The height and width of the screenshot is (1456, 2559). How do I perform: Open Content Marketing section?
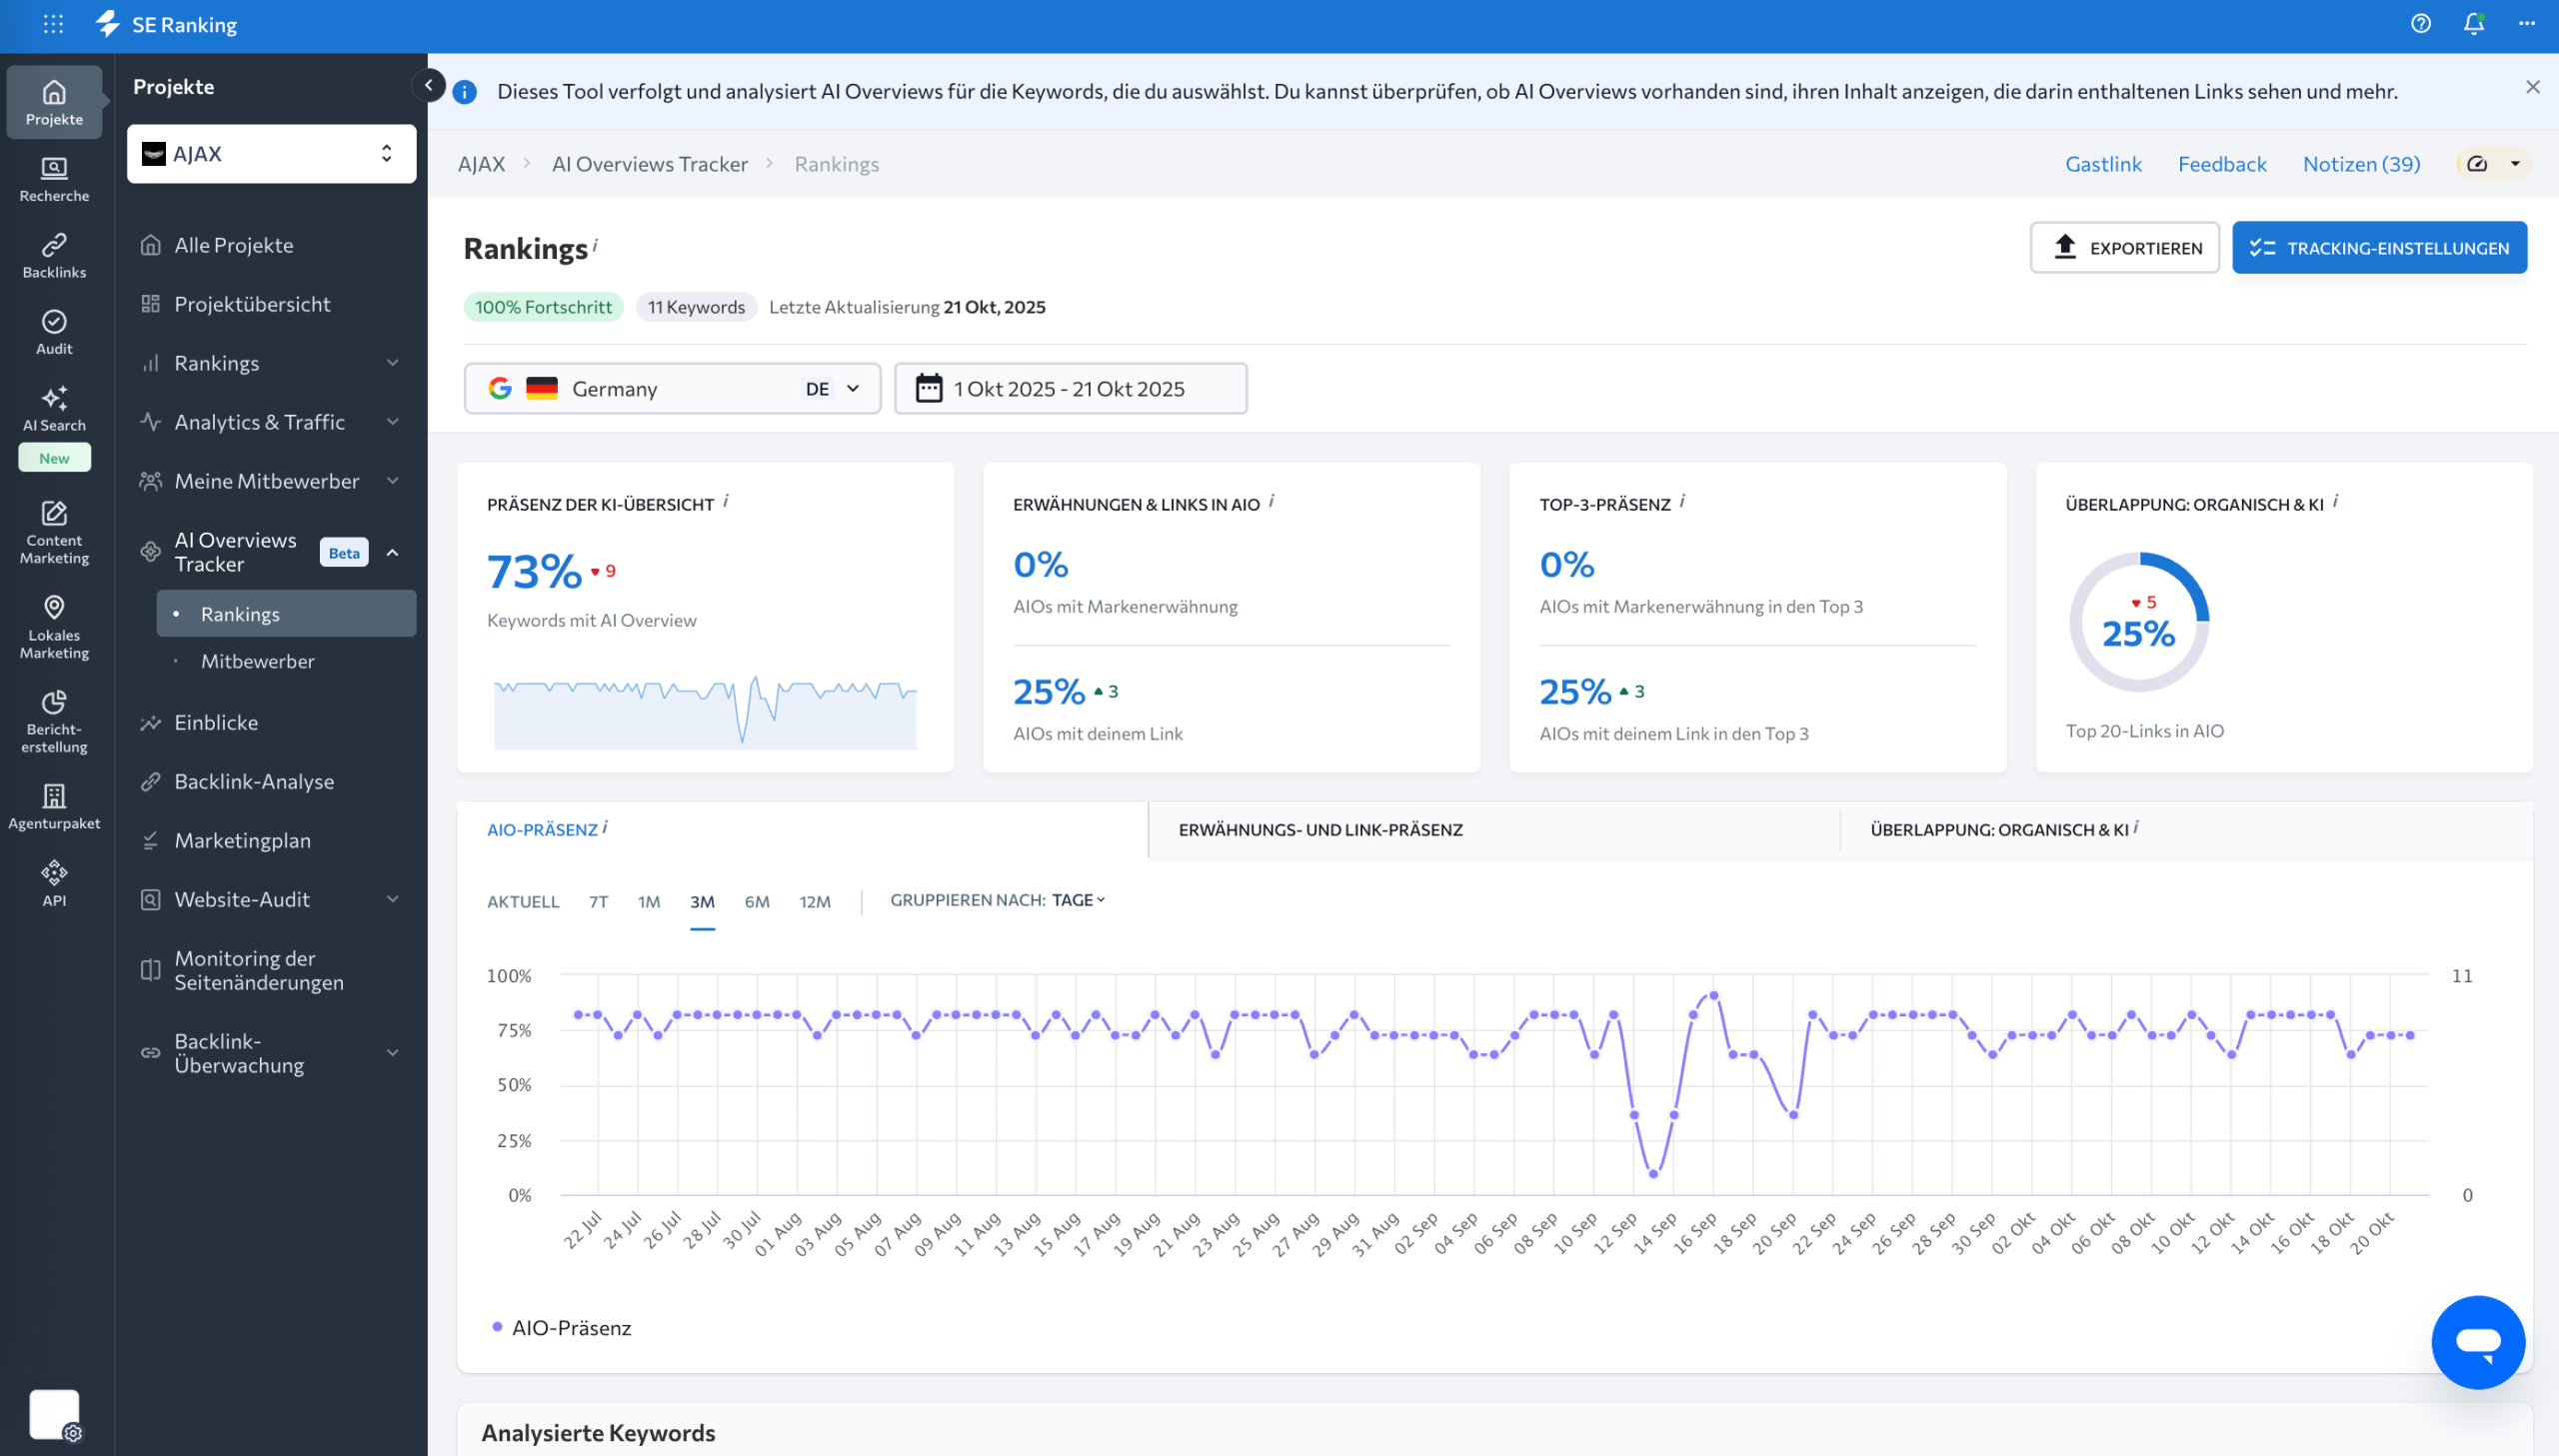54,532
